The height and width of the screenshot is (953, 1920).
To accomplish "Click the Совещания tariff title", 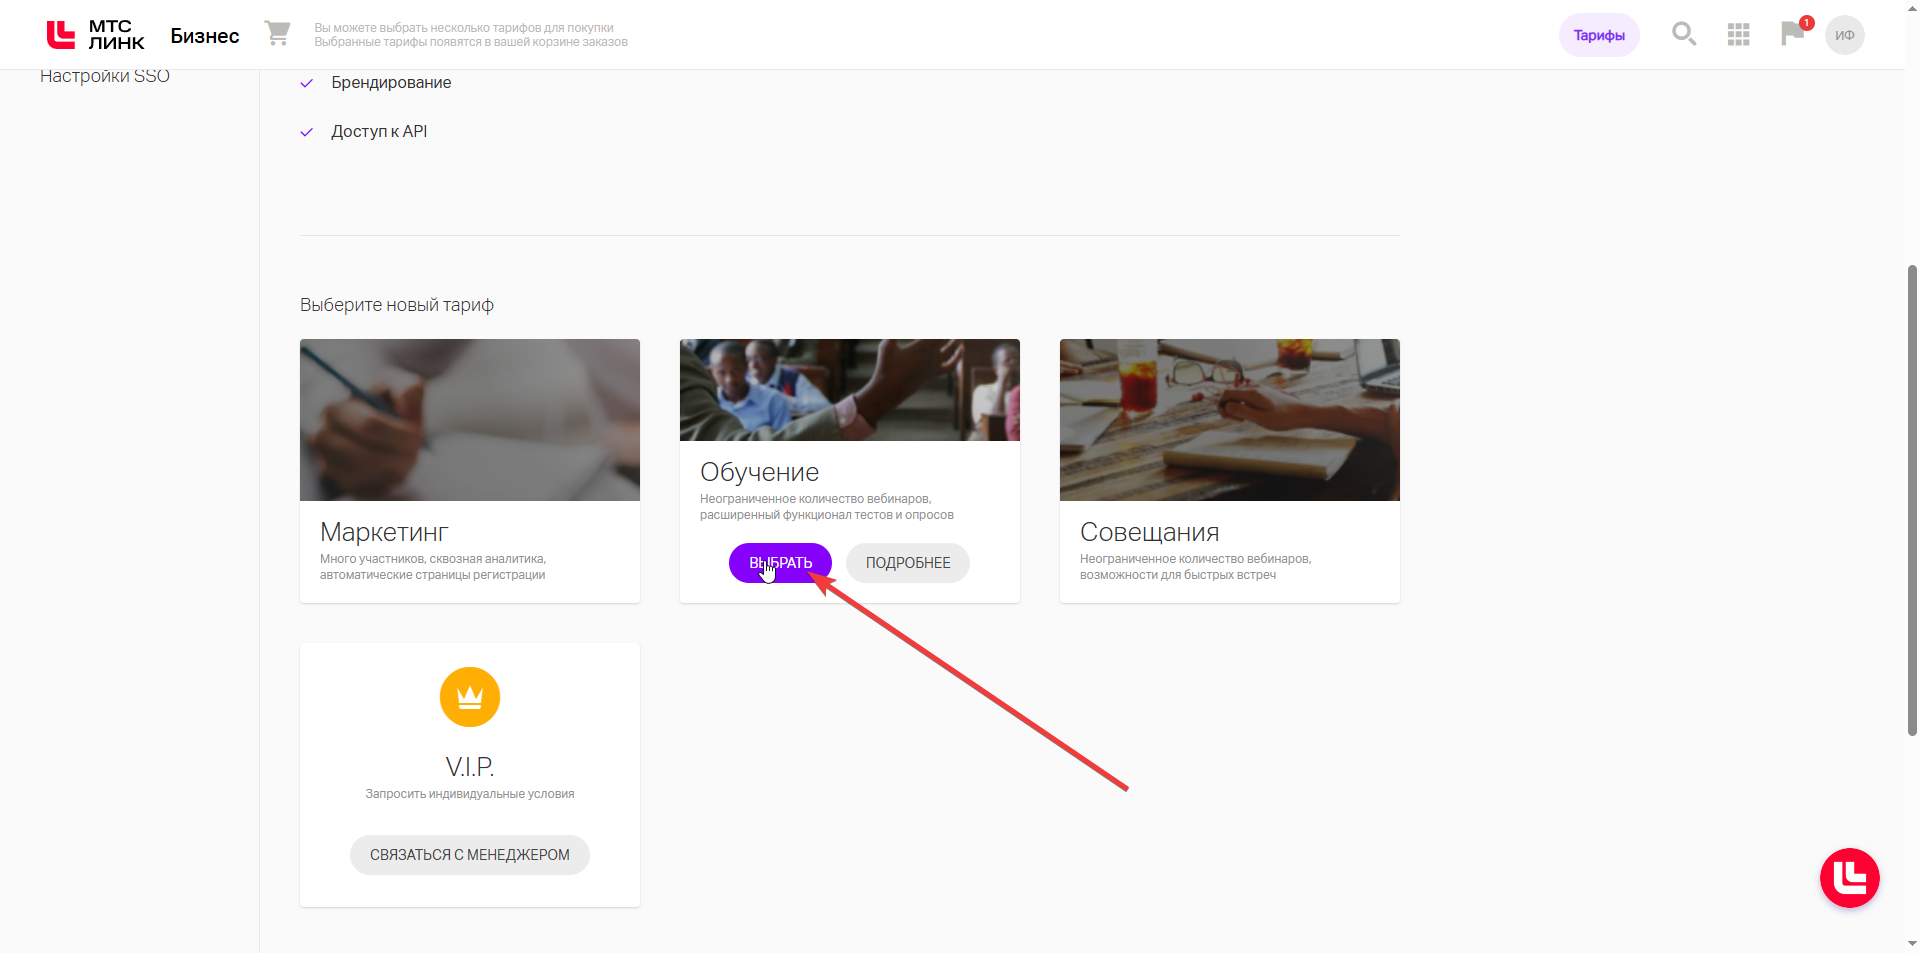I will pyautogui.click(x=1149, y=532).
